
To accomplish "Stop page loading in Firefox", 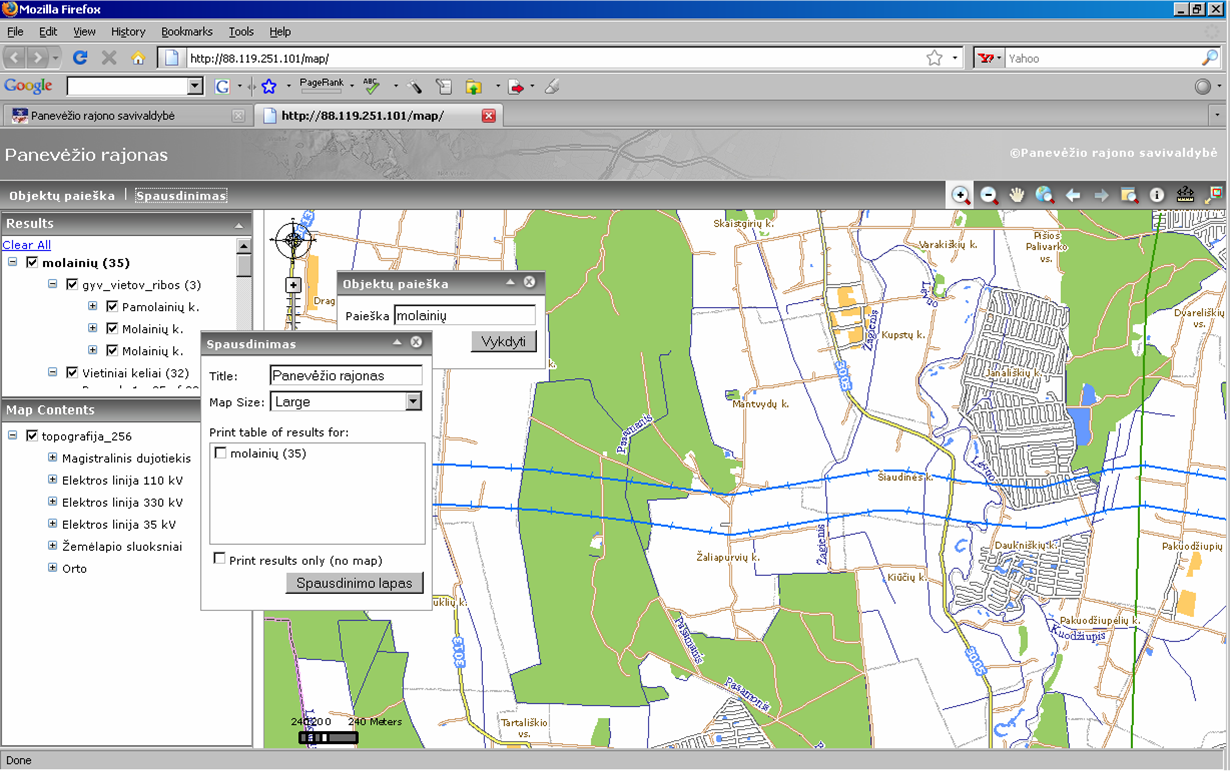I will (109, 58).
